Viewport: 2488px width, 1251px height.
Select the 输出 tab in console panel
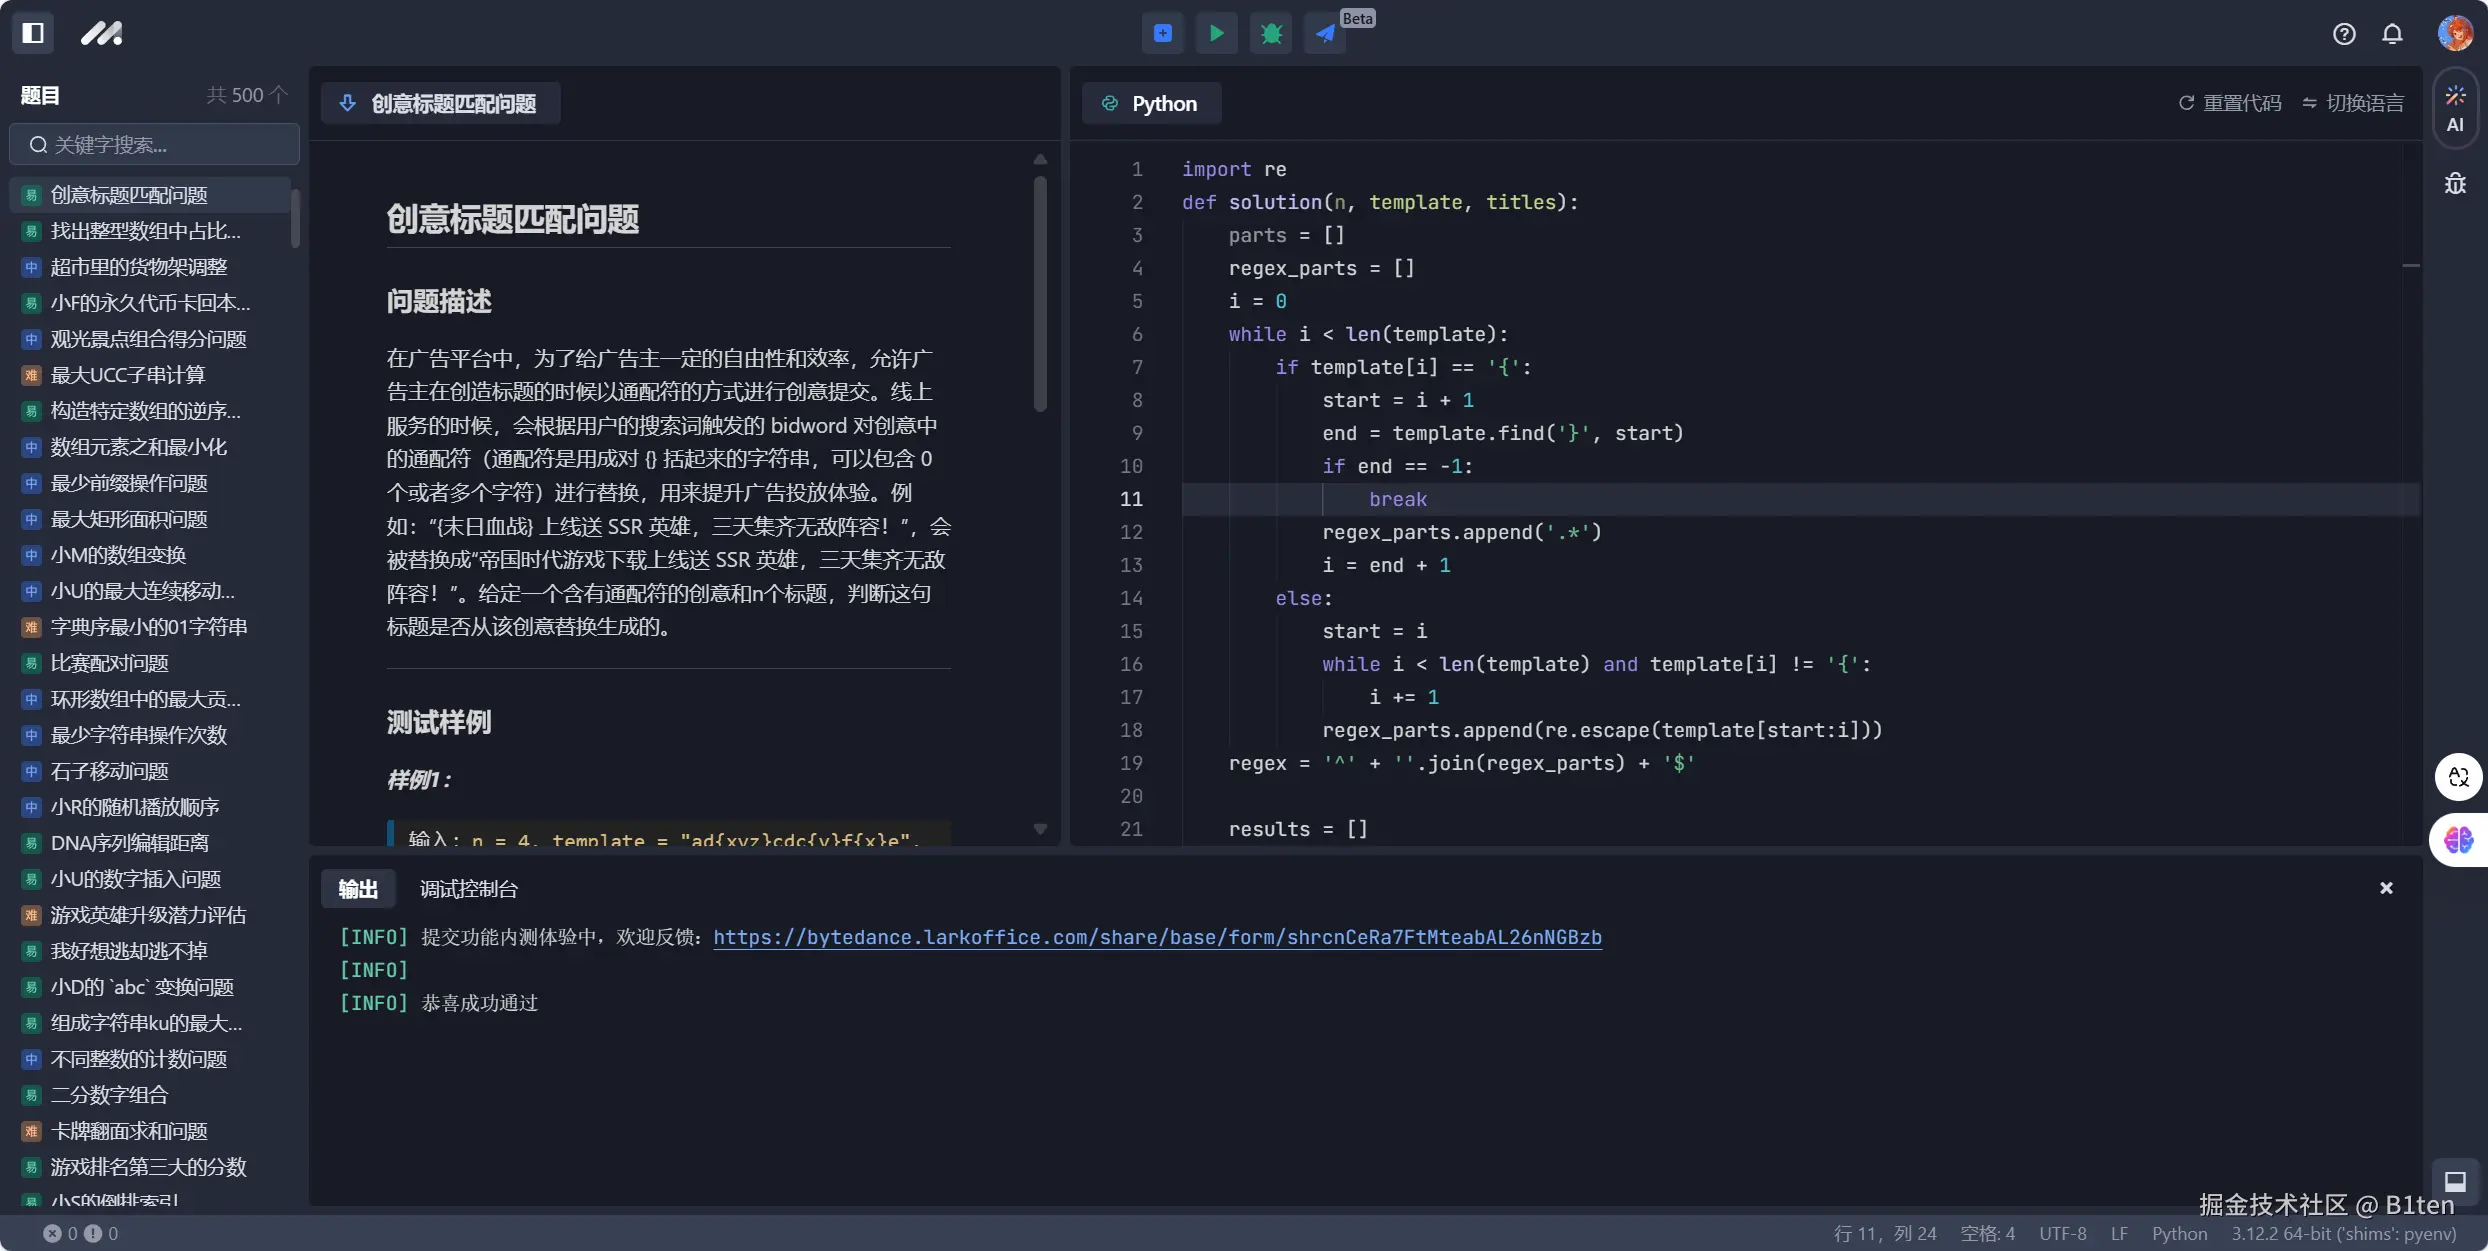click(357, 888)
